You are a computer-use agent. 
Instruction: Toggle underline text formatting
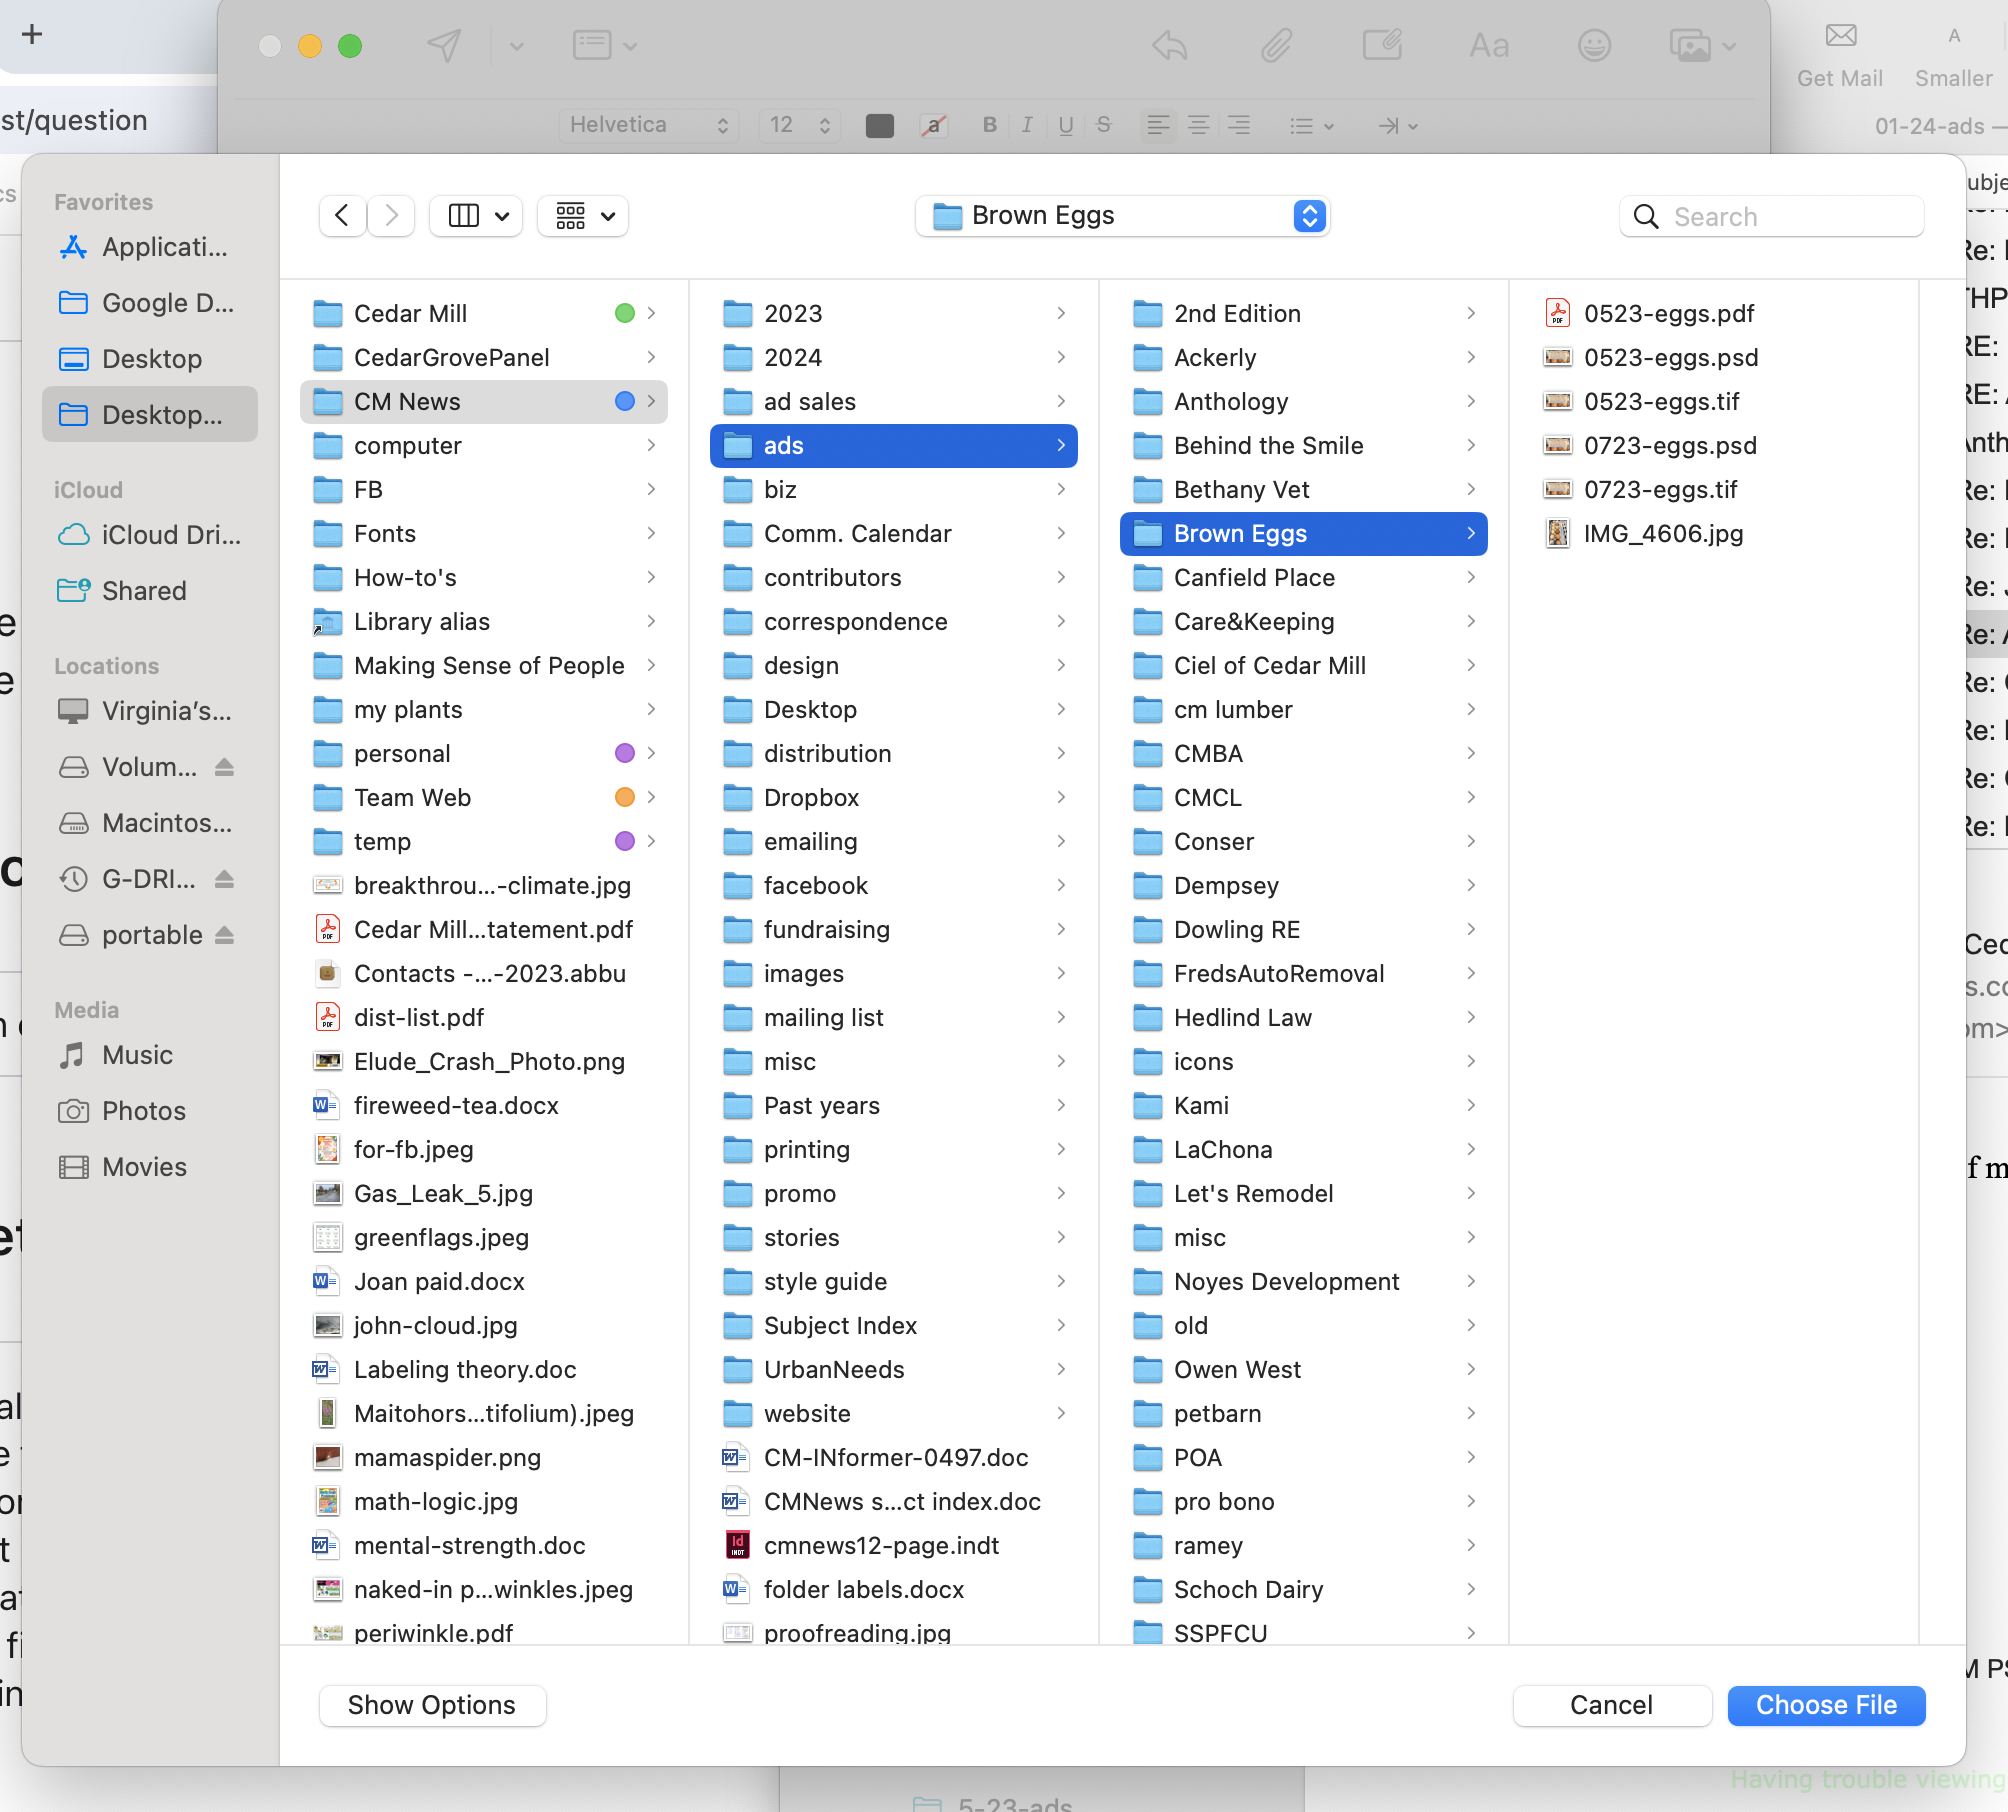pos(1065,125)
